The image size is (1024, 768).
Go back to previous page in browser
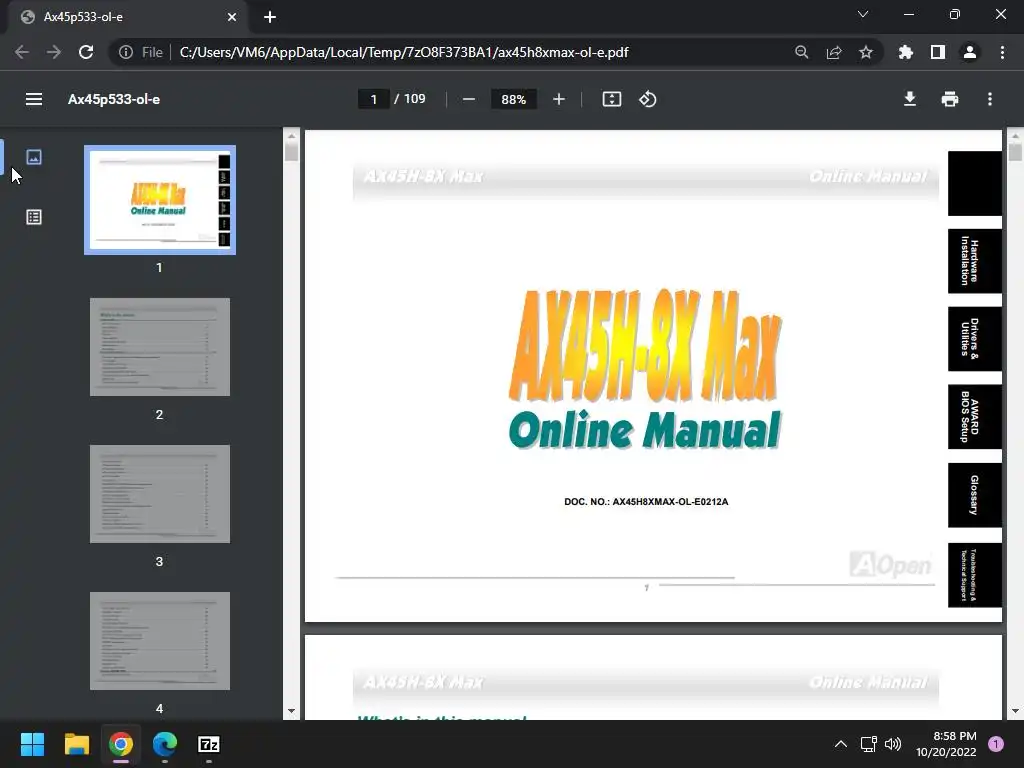[22, 52]
